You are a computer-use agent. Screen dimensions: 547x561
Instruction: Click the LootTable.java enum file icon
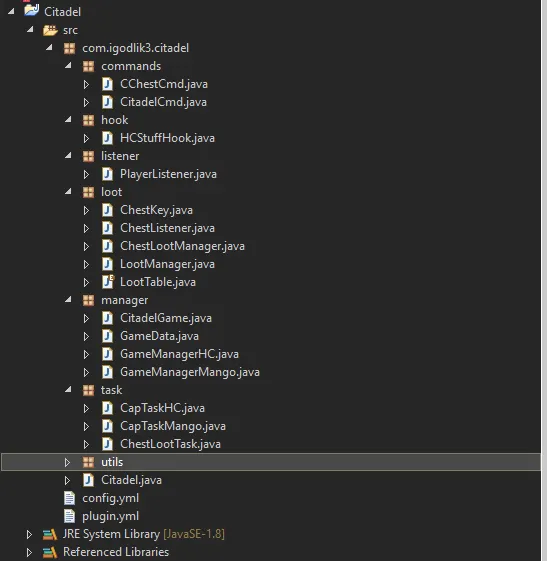pyautogui.click(x=108, y=282)
